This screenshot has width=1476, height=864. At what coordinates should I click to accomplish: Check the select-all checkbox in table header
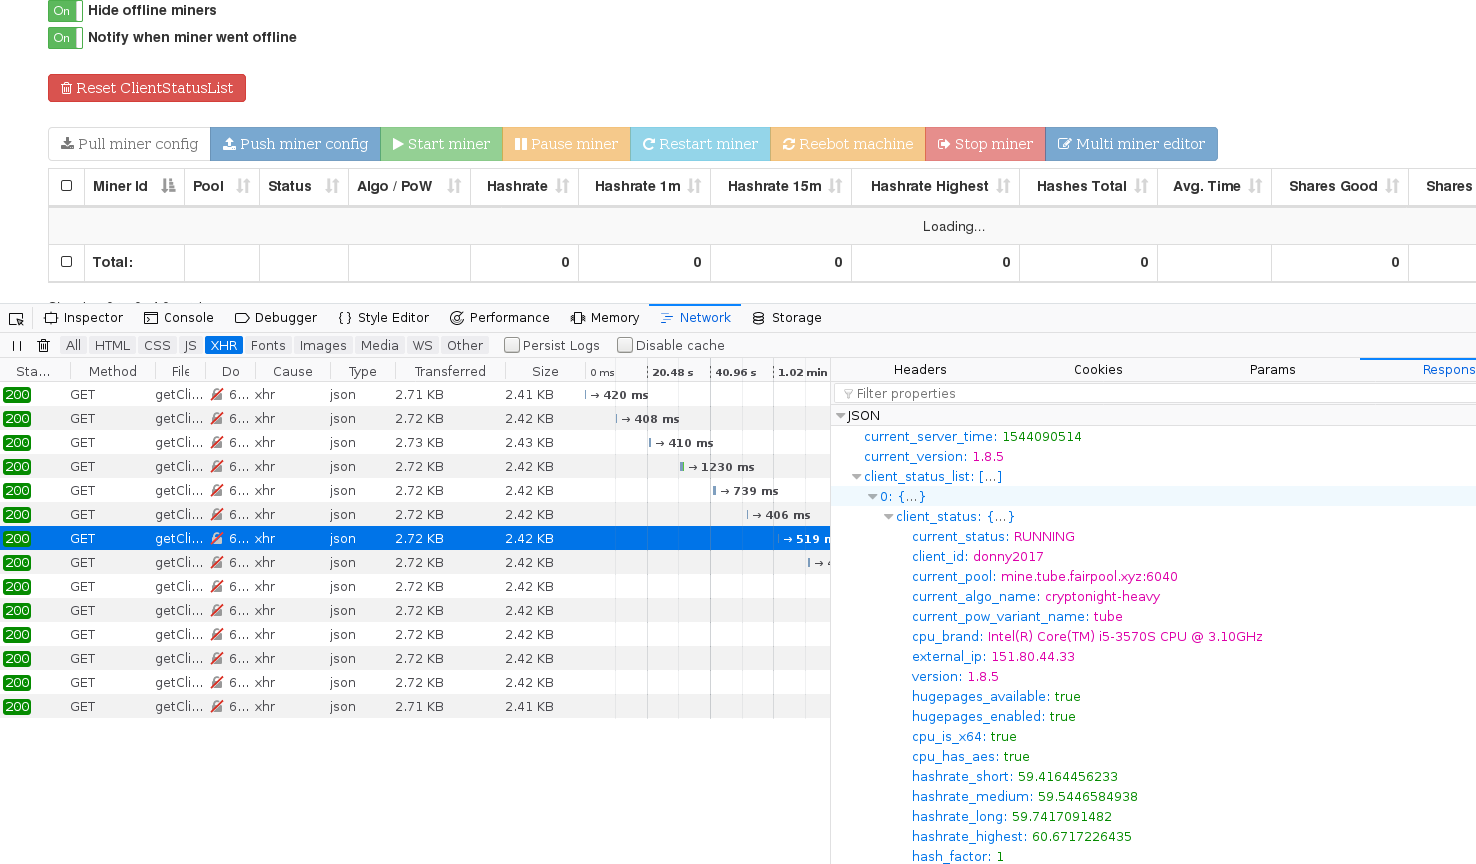pos(66,186)
